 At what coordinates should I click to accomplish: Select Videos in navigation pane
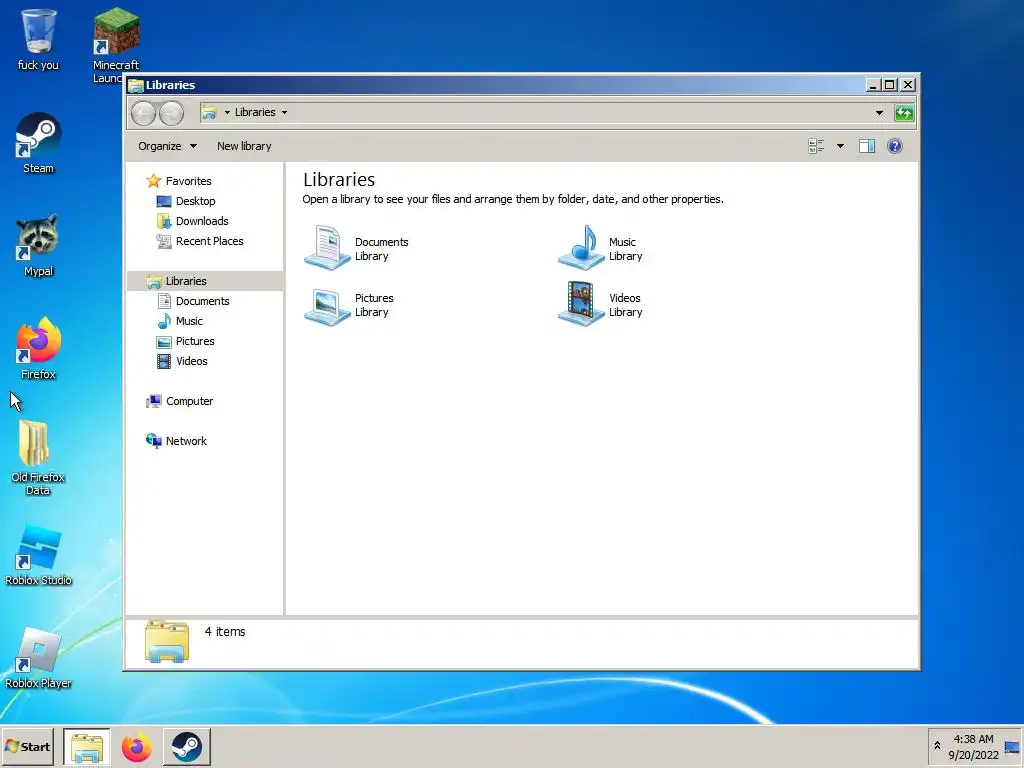coord(191,361)
